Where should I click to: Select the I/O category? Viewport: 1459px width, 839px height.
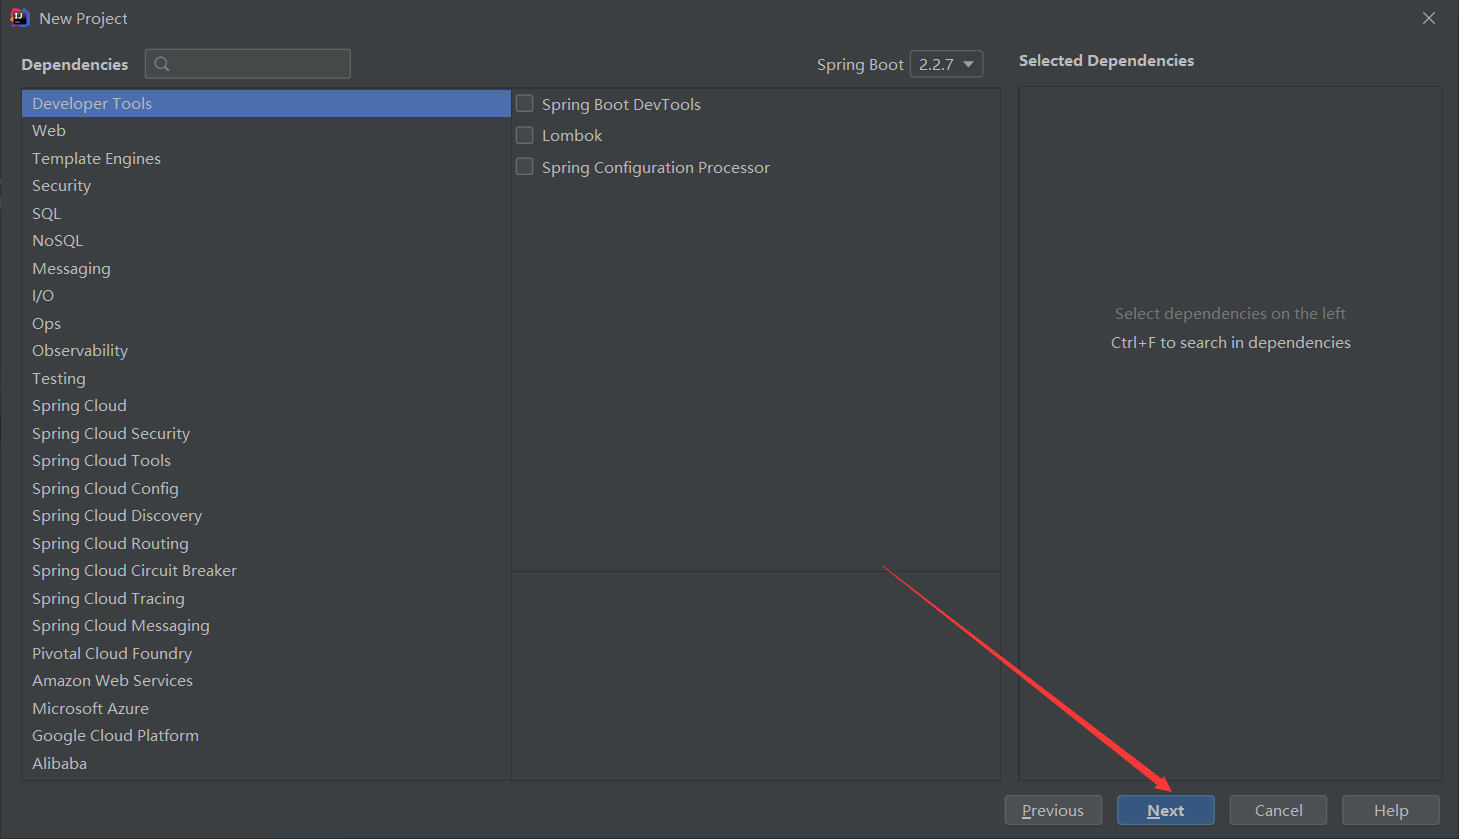266,296
